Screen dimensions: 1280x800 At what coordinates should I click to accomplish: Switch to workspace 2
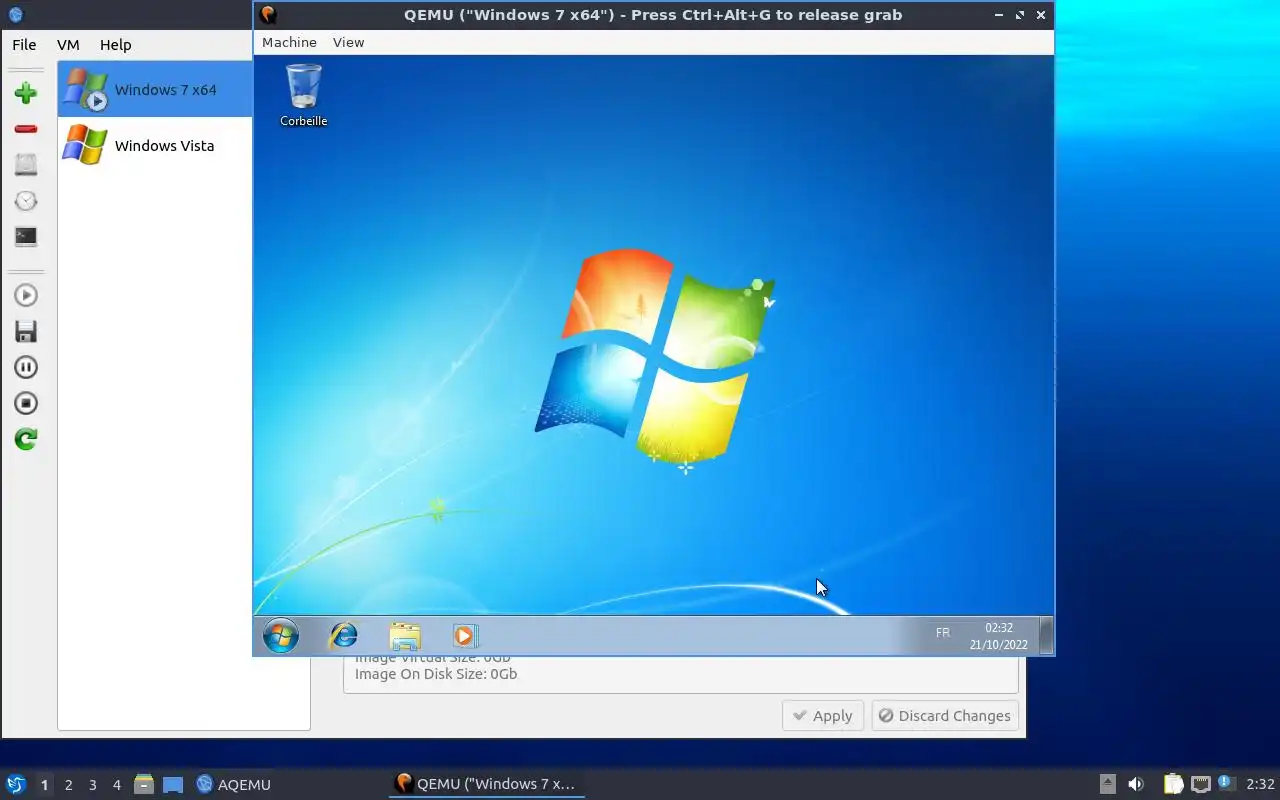pos(68,785)
